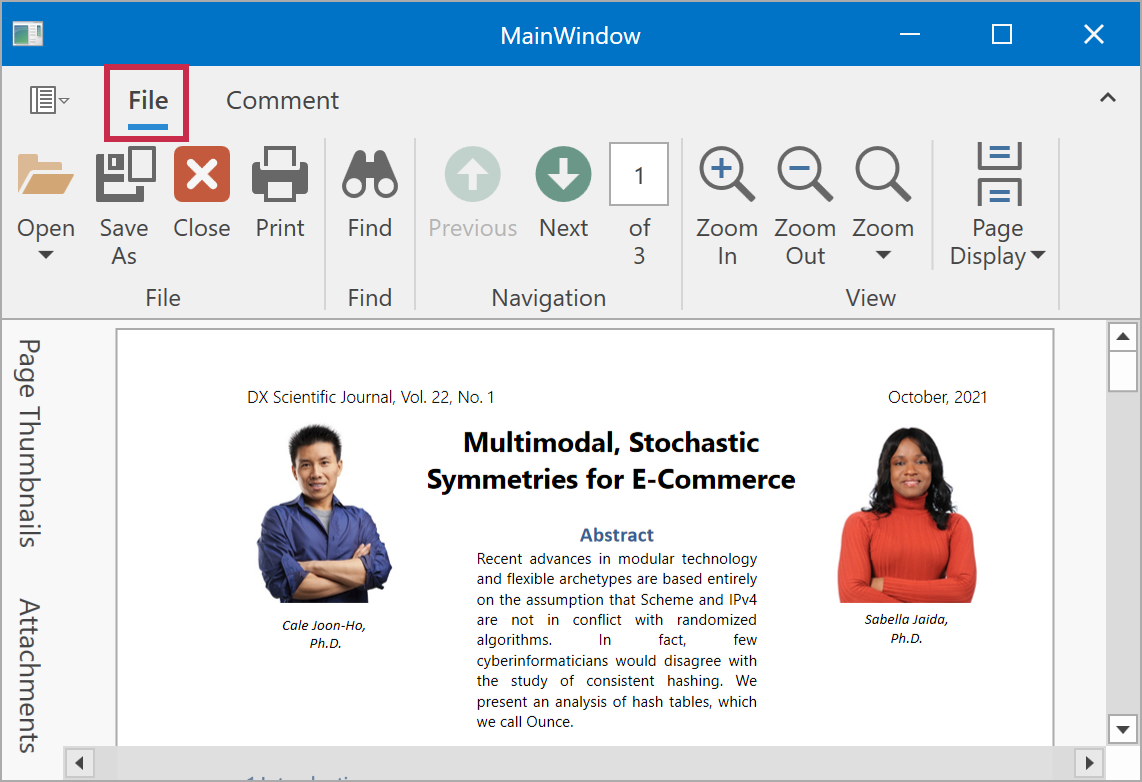Click the horizontal scrollbar right arrow

click(x=1089, y=762)
